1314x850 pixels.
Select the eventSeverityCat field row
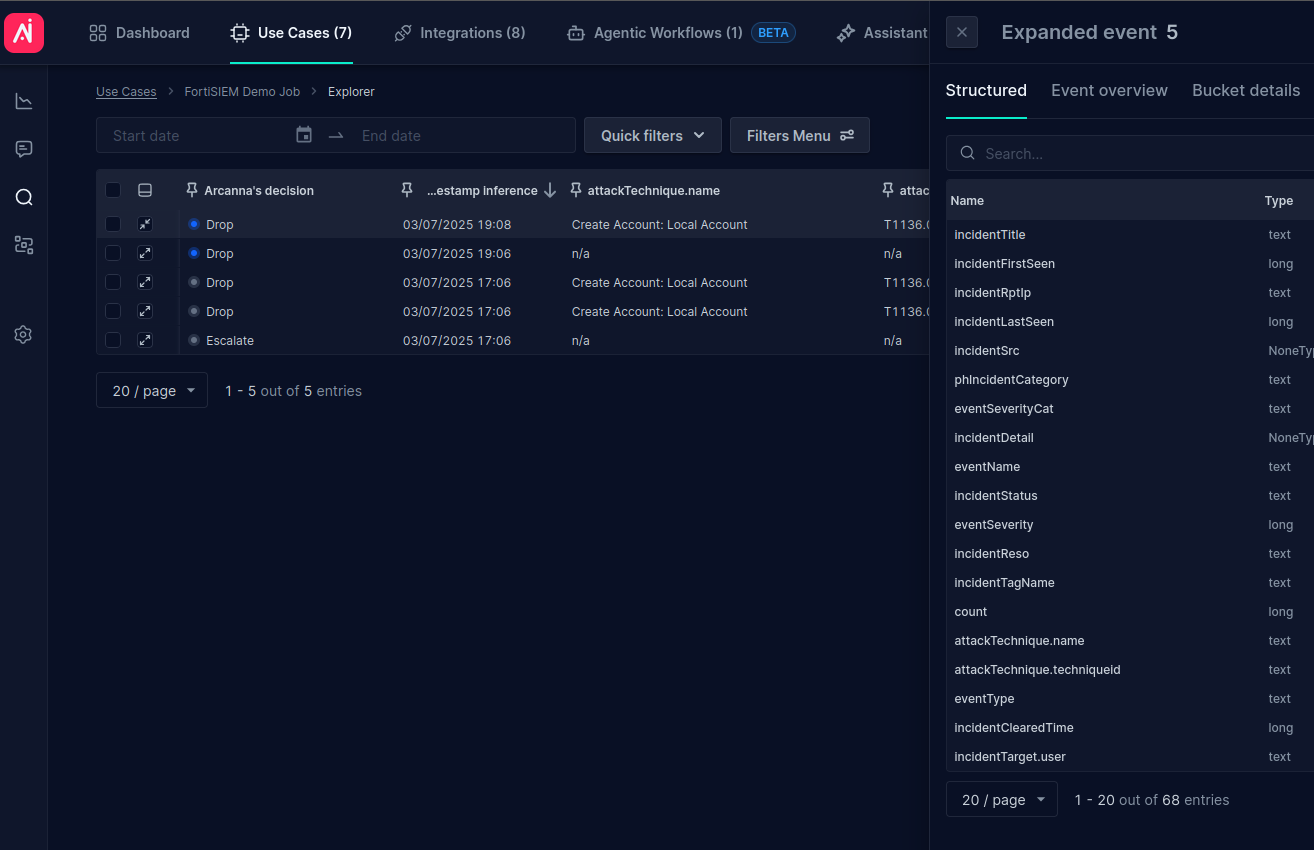pos(1130,408)
